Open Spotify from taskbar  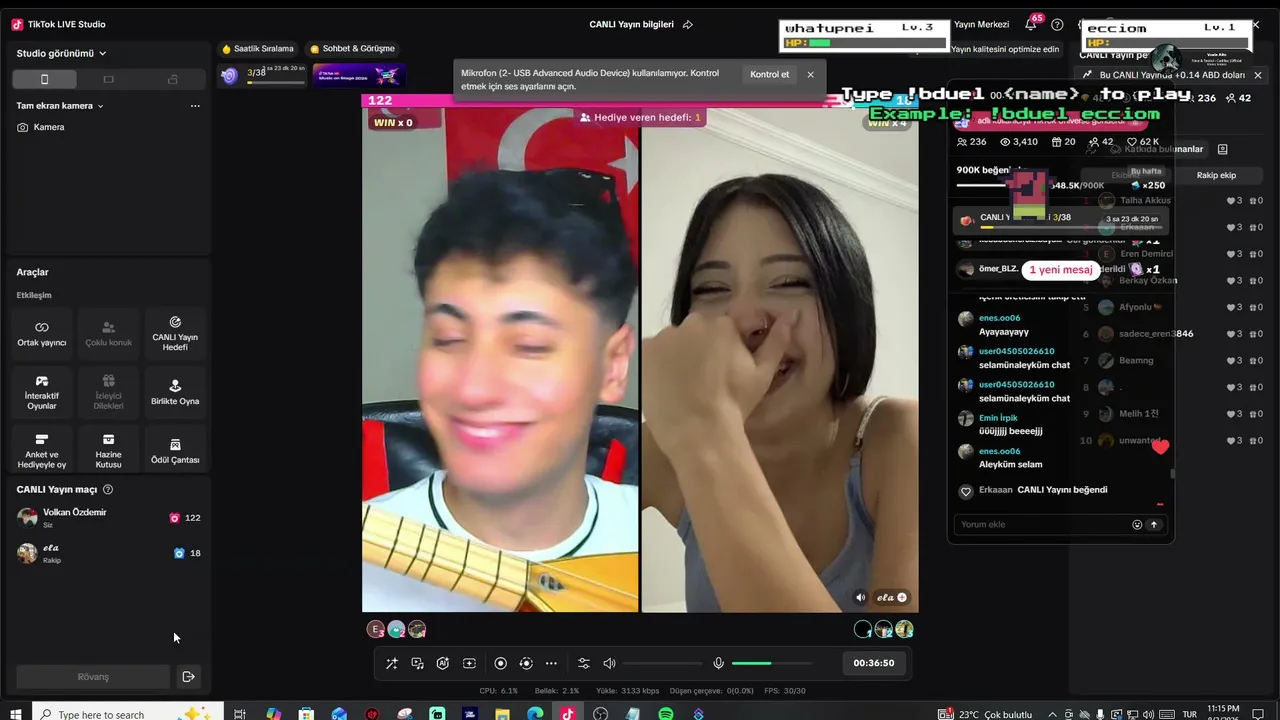666,714
